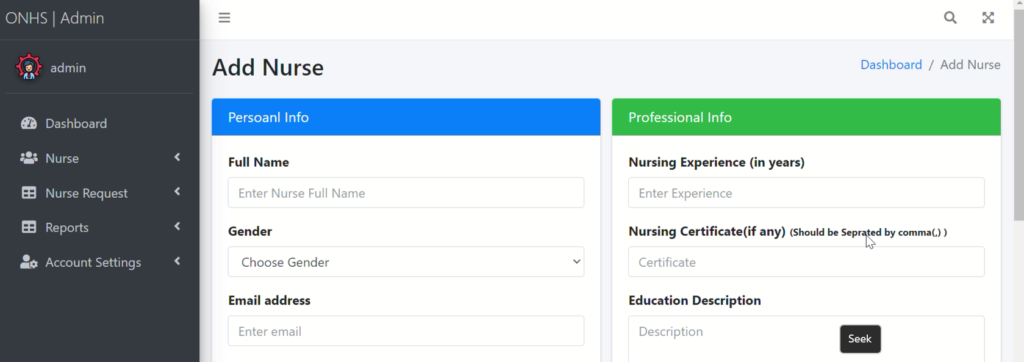
Task: Click the Nurse group icon
Action: pyautogui.click(x=29, y=158)
